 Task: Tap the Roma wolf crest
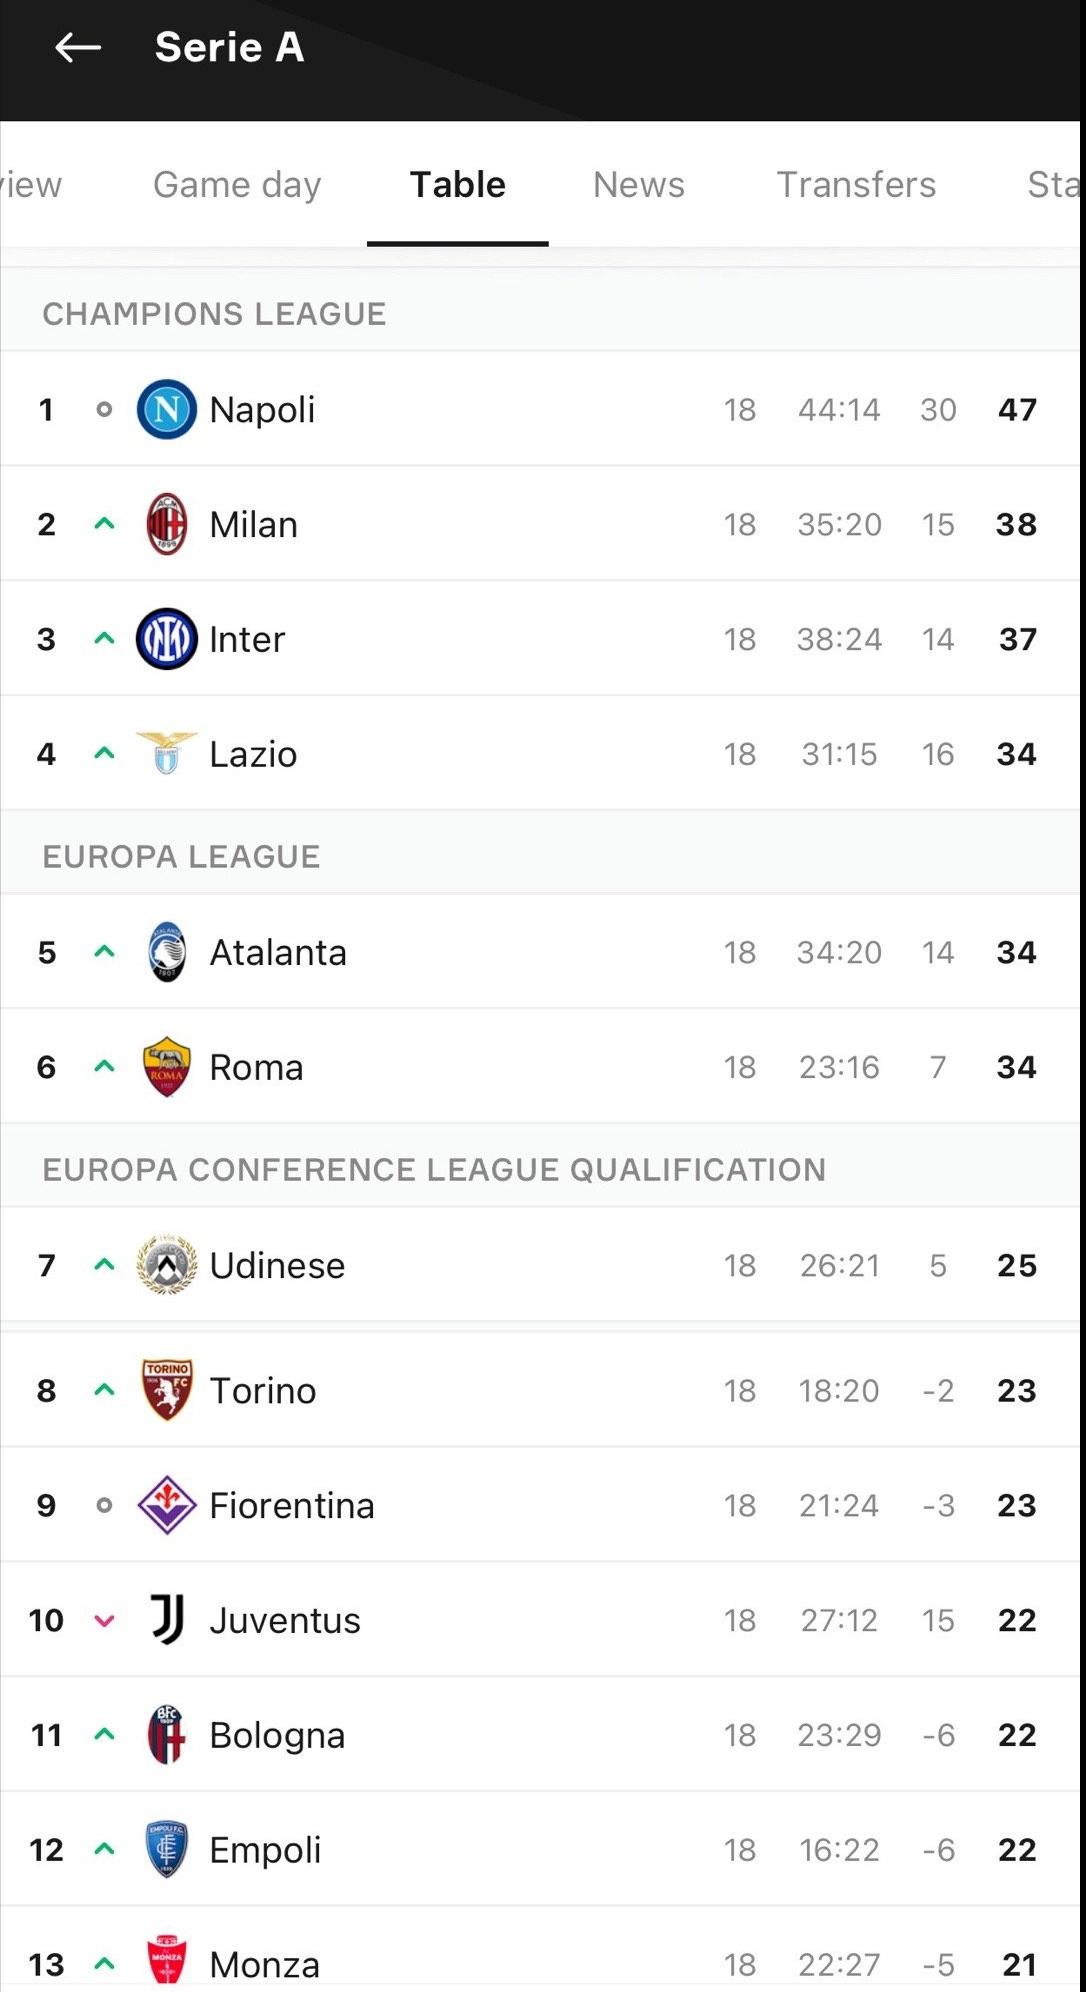click(166, 1067)
